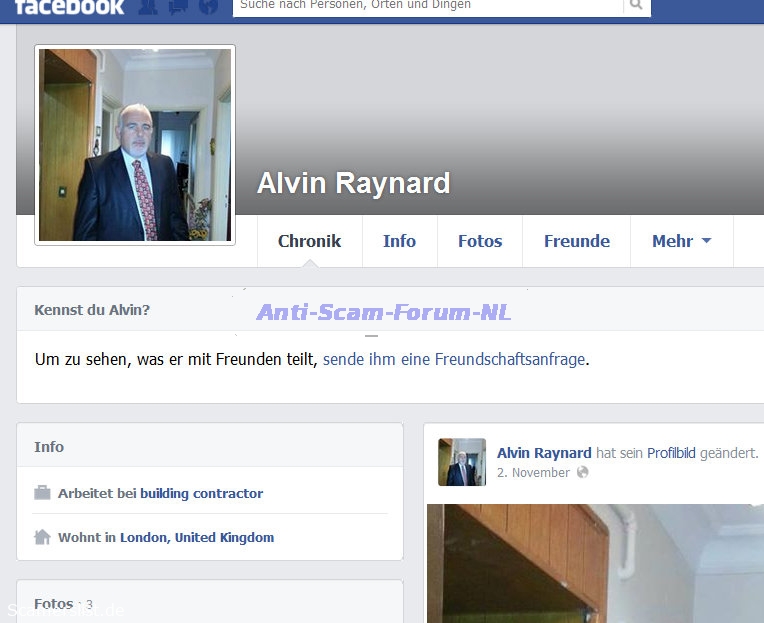Screen dimensions: 764x623
Task: Click the small post avatar of Alvin Raynard
Action: pyautogui.click(x=462, y=462)
